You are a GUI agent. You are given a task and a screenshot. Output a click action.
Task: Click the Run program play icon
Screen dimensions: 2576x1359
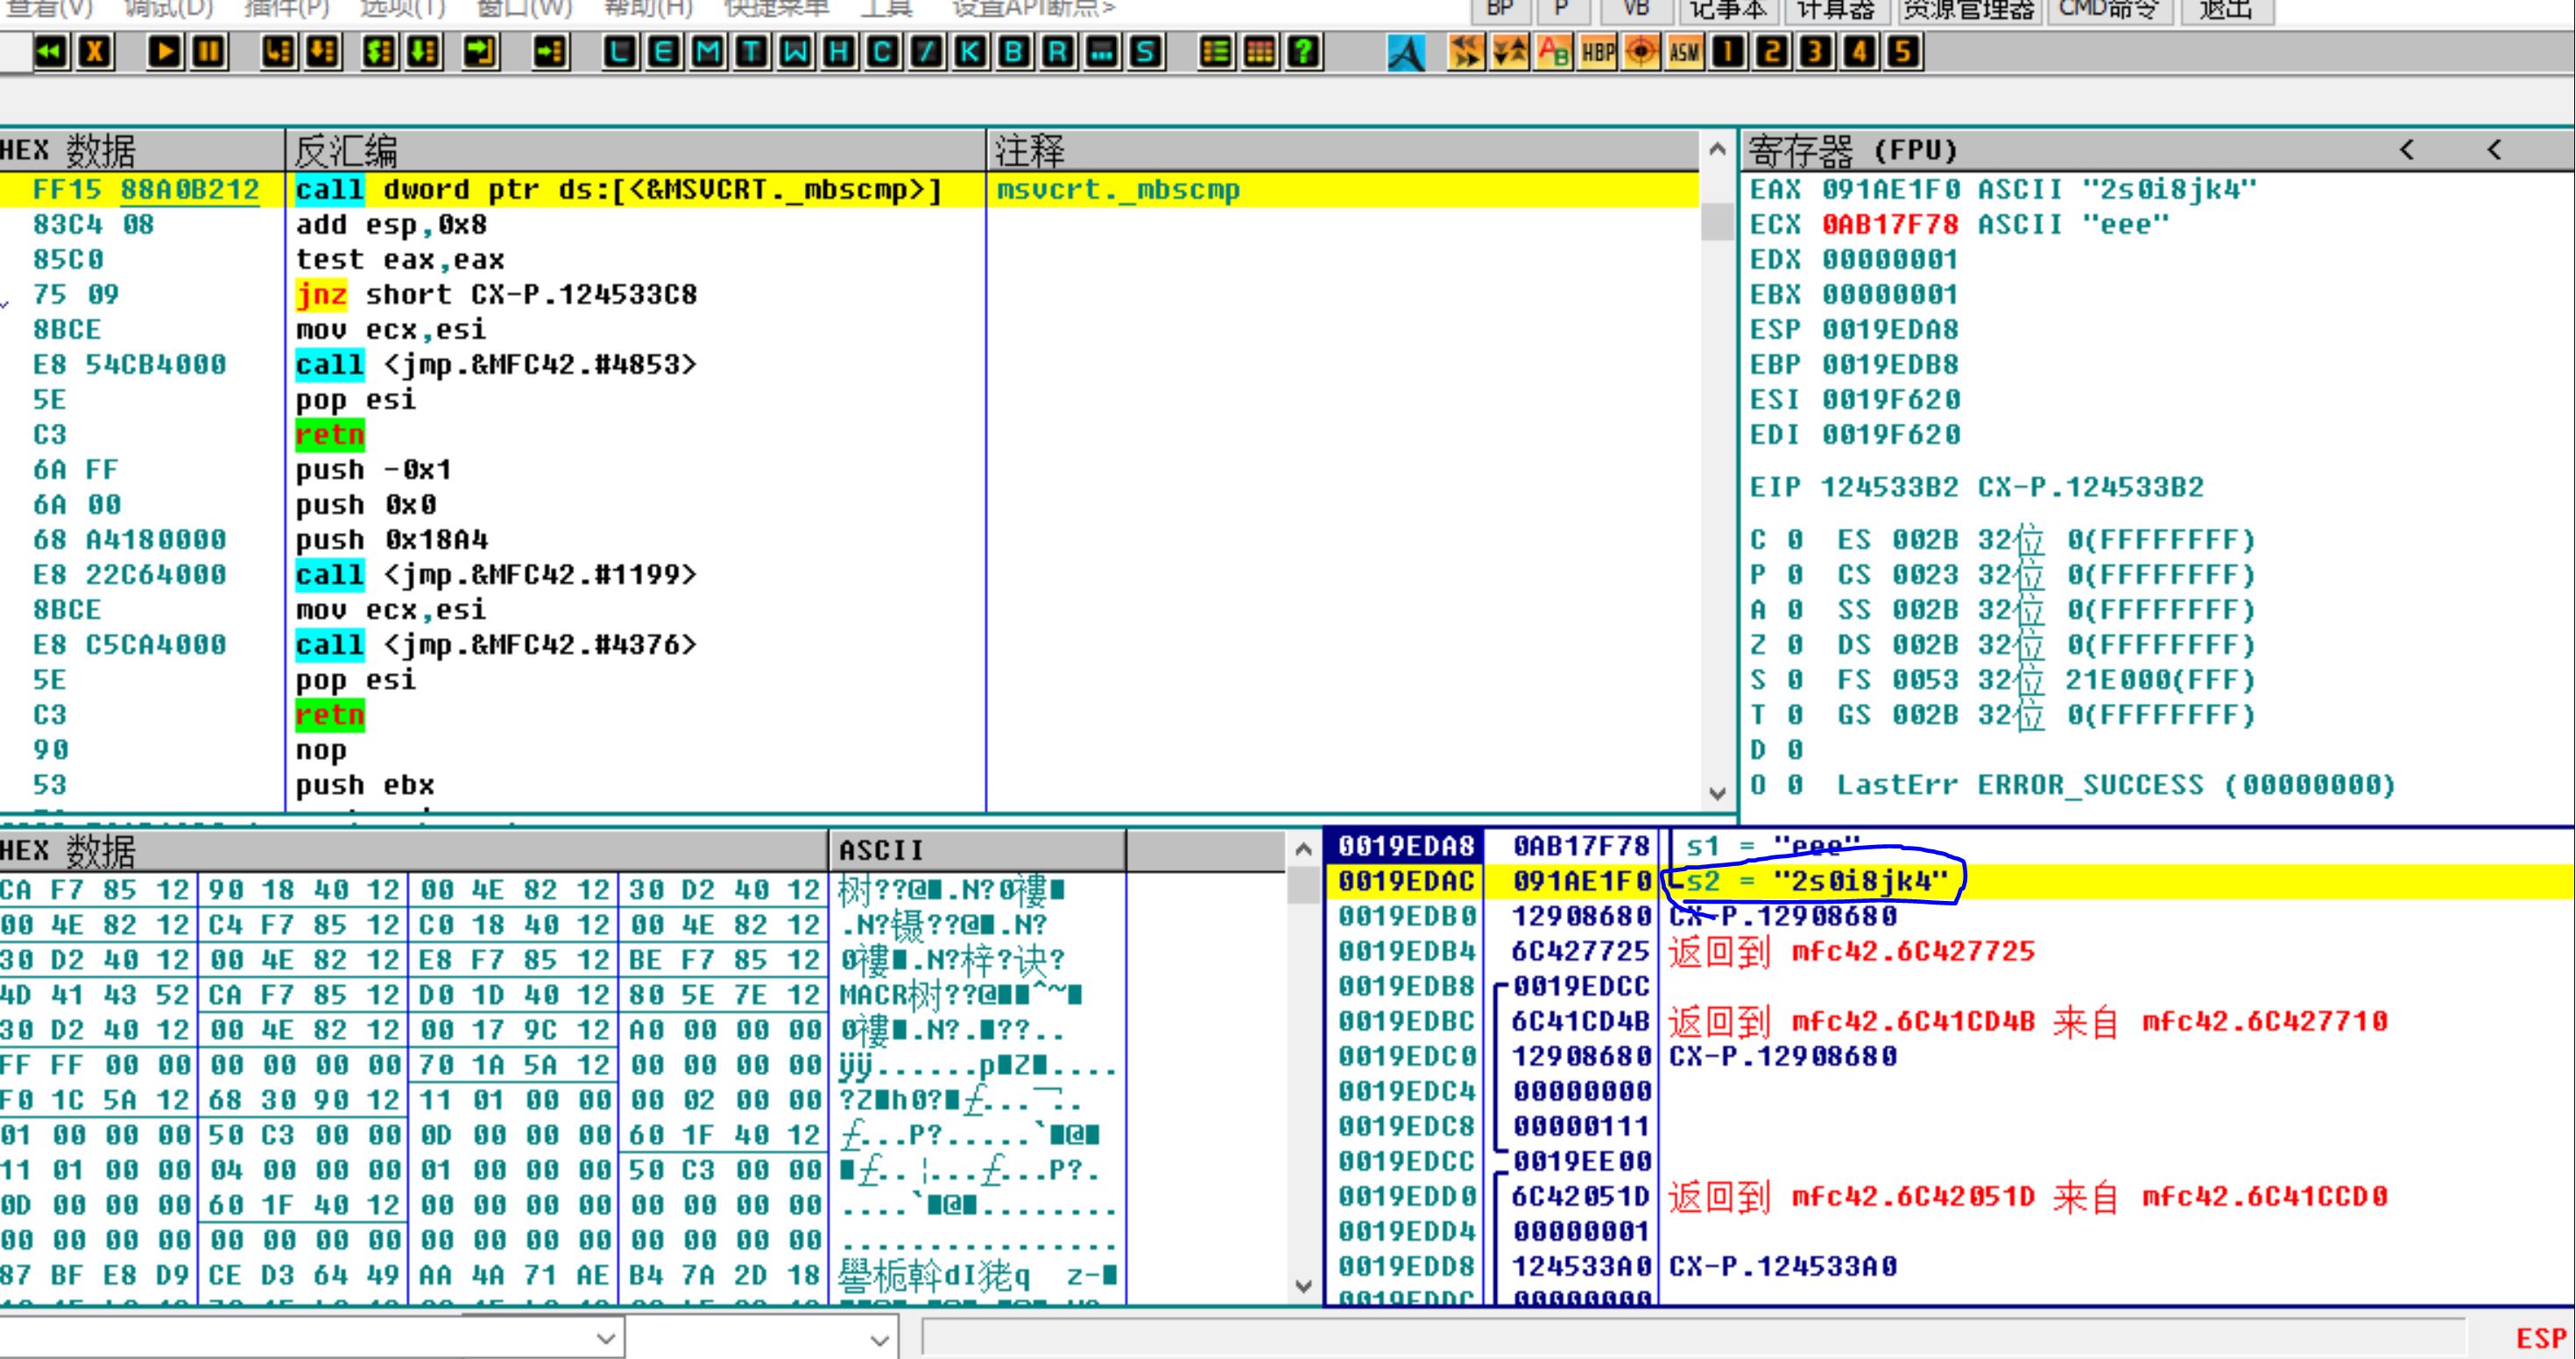[164, 51]
